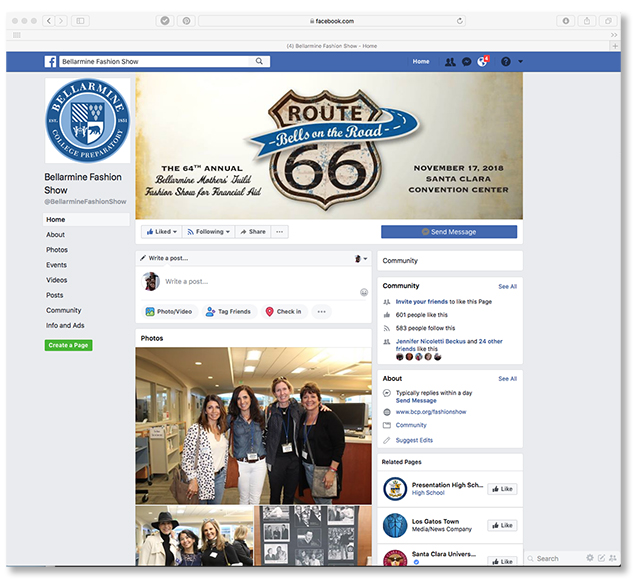640x579 pixels.
Task: Click Home in the blue header bar
Action: 421,62
